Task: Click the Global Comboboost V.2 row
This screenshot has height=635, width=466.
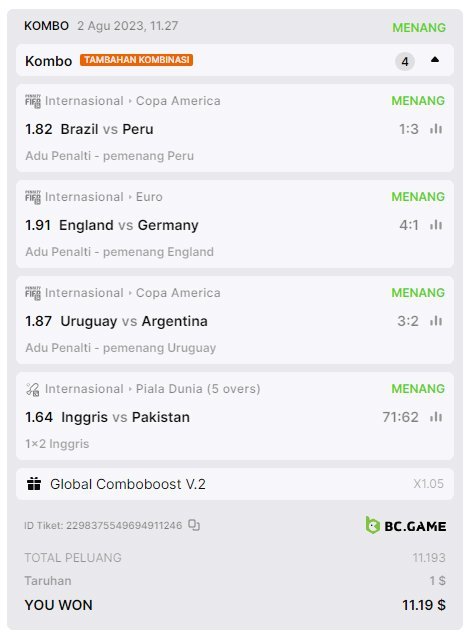Action: coord(235,484)
